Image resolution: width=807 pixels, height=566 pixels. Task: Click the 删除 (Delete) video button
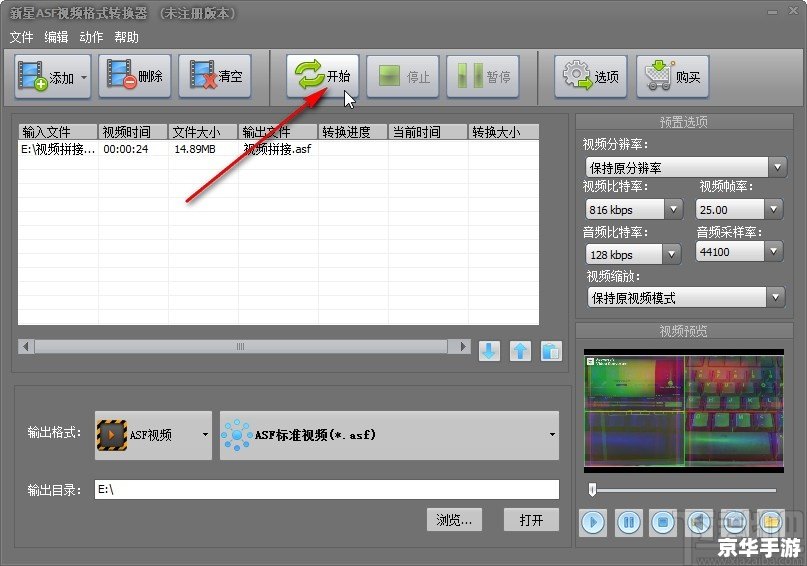tap(134, 76)
